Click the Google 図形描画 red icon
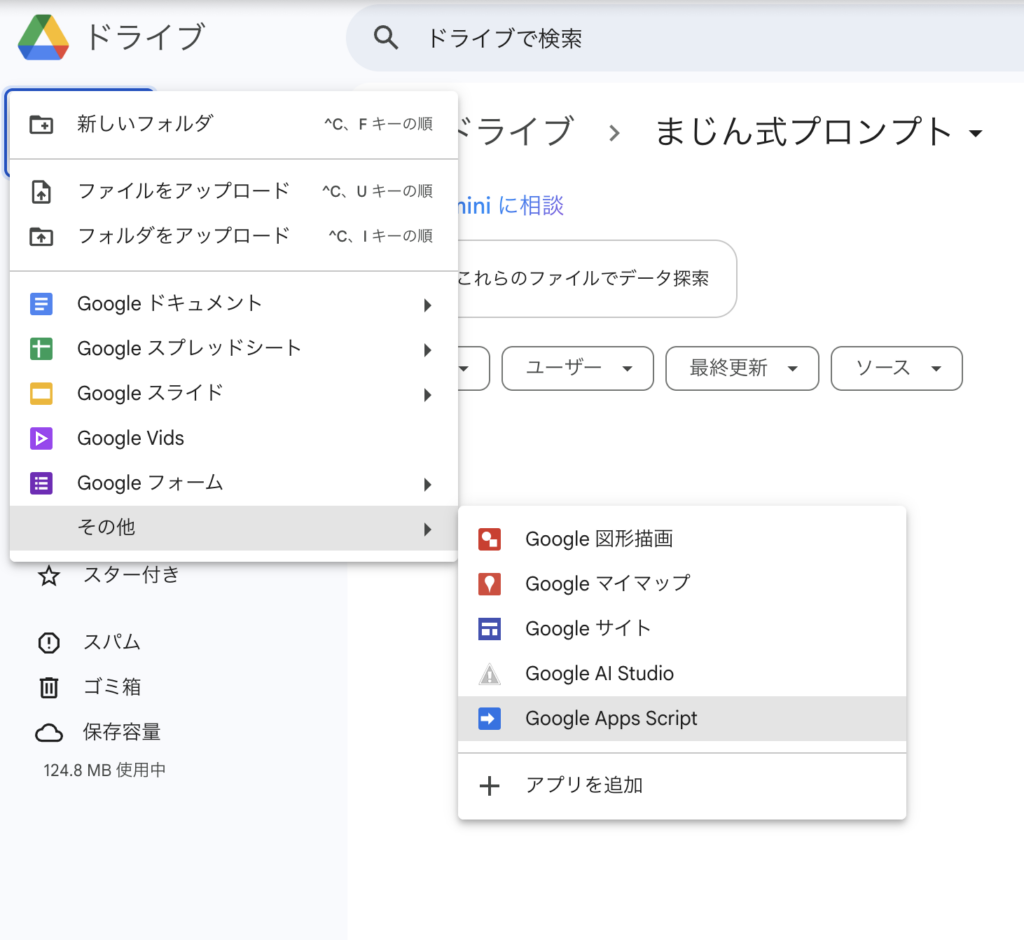The image size is (1024, 940). 489,540
